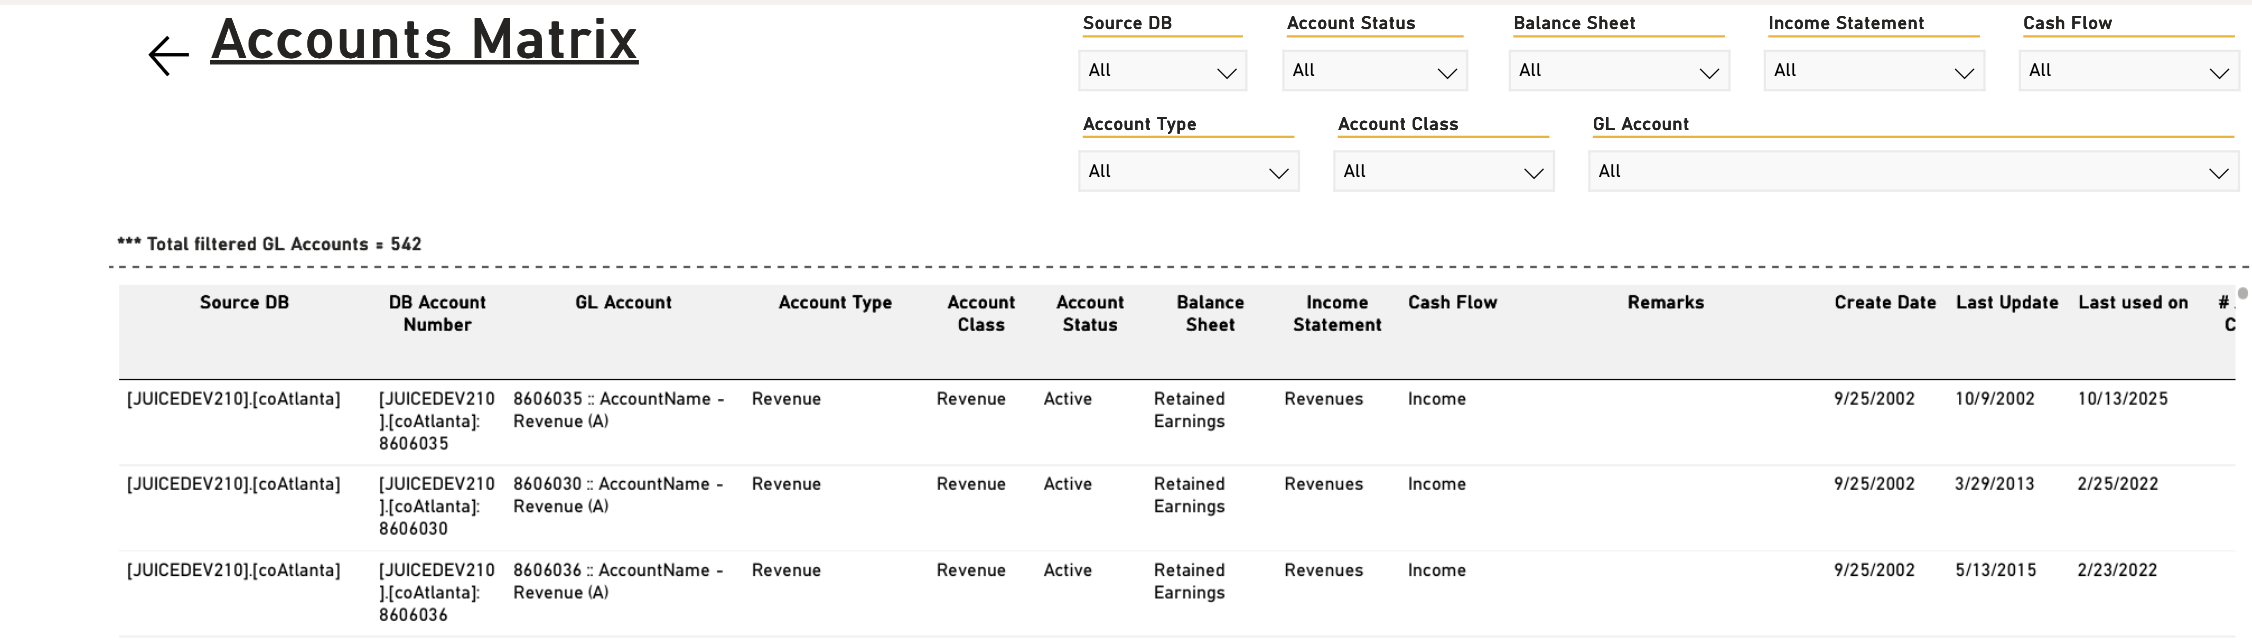Sort by DB Account Number header

pos(437,314)
